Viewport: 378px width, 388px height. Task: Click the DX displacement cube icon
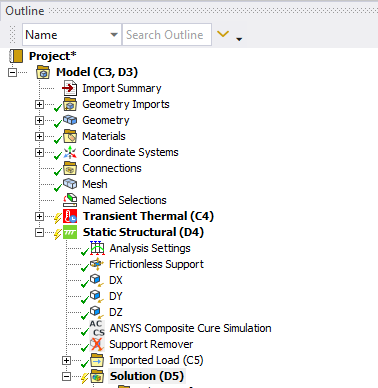coord(96,280)
